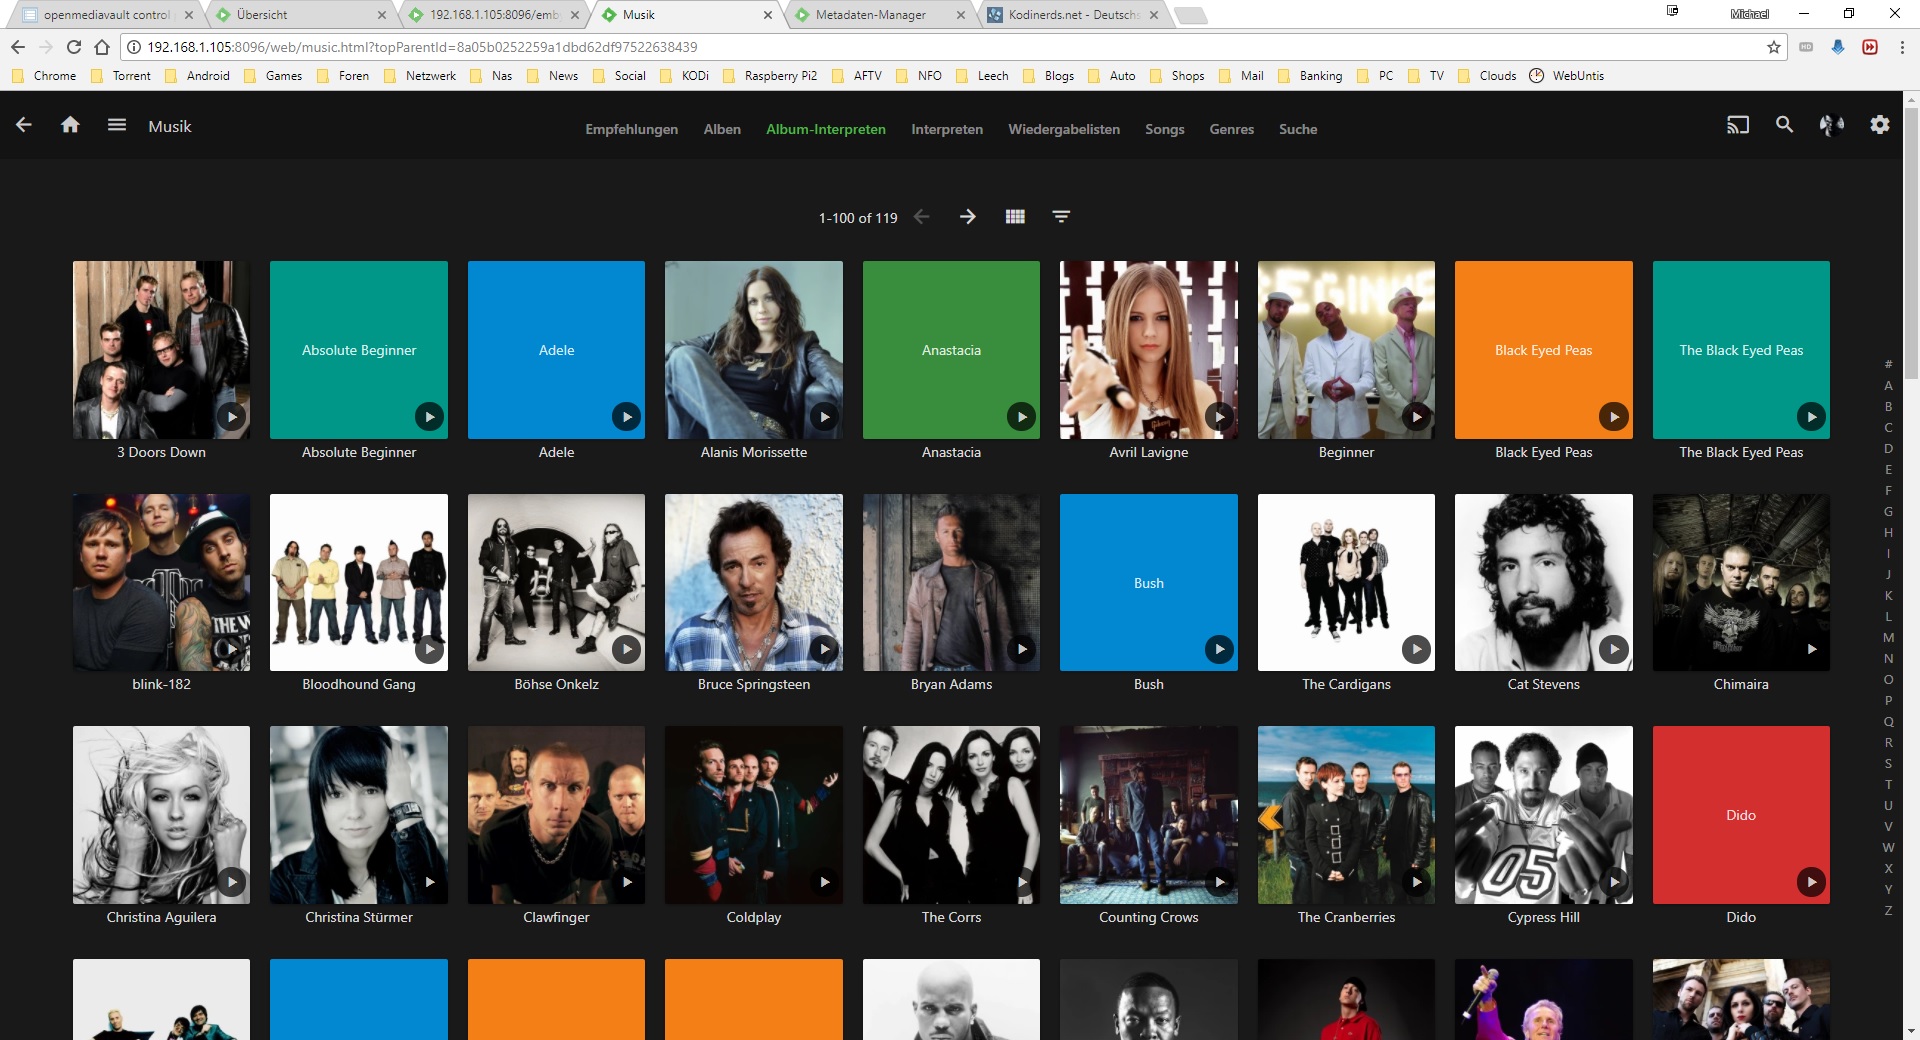Close the Kodinerds.net browser tab
The height and width of the screenshot is (1040, 1920).
[1154, 15]
